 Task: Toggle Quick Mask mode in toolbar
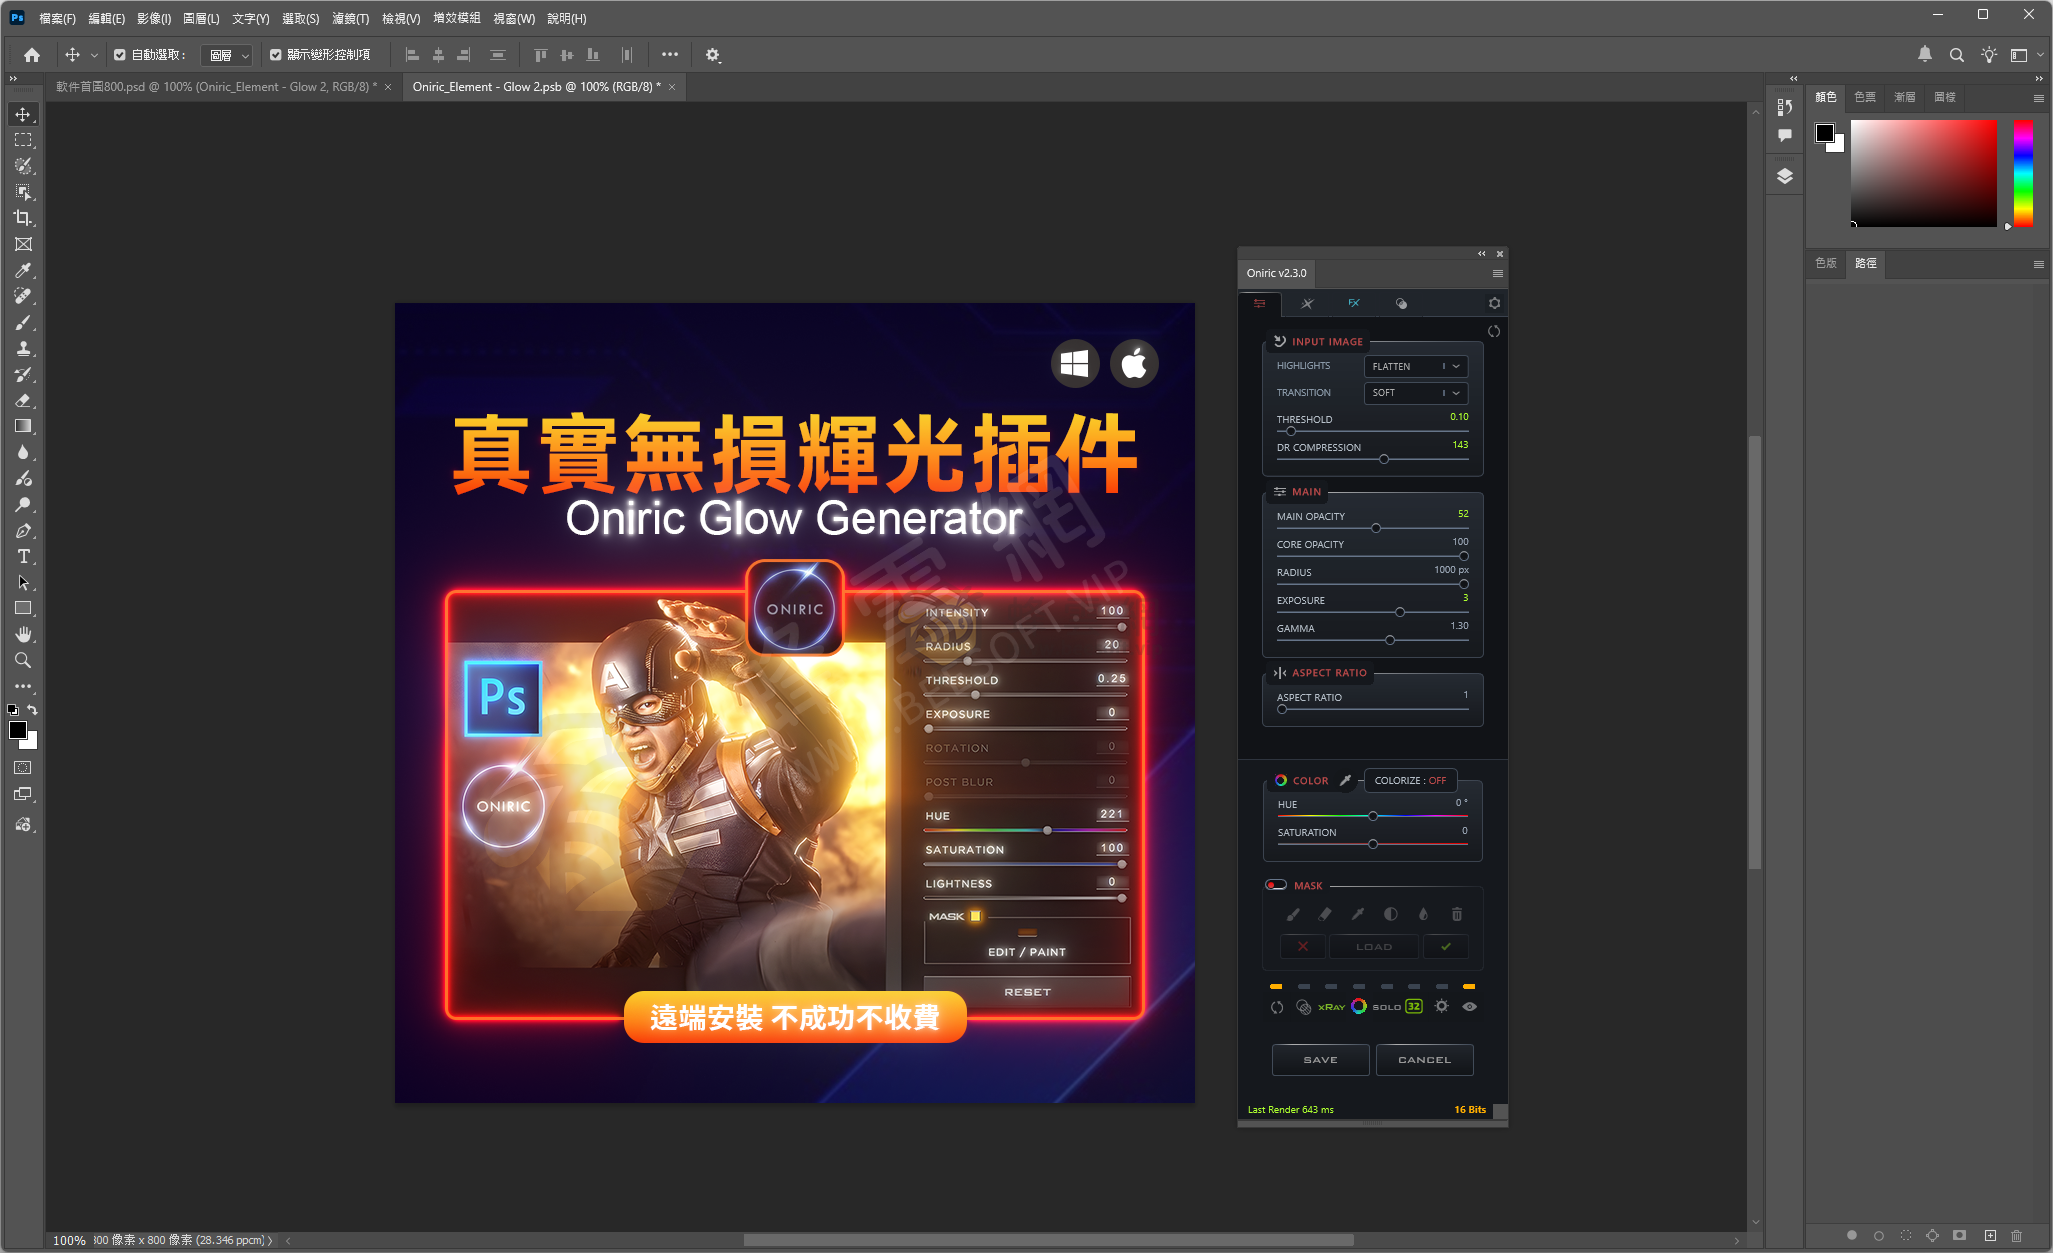click(23, 768)
